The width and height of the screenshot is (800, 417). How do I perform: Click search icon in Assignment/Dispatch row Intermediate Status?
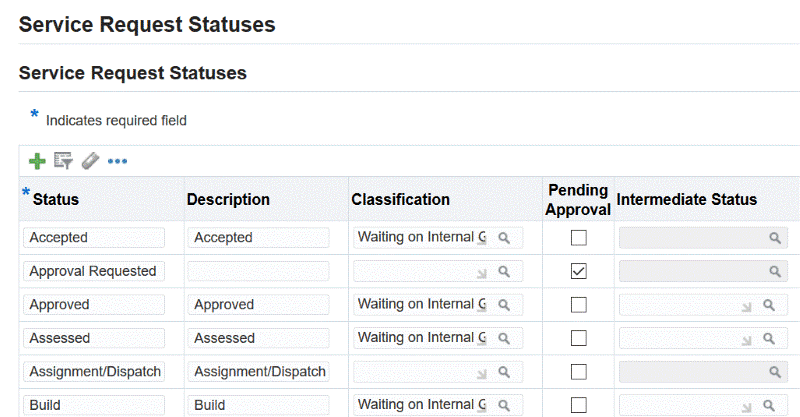coord(774,372)
